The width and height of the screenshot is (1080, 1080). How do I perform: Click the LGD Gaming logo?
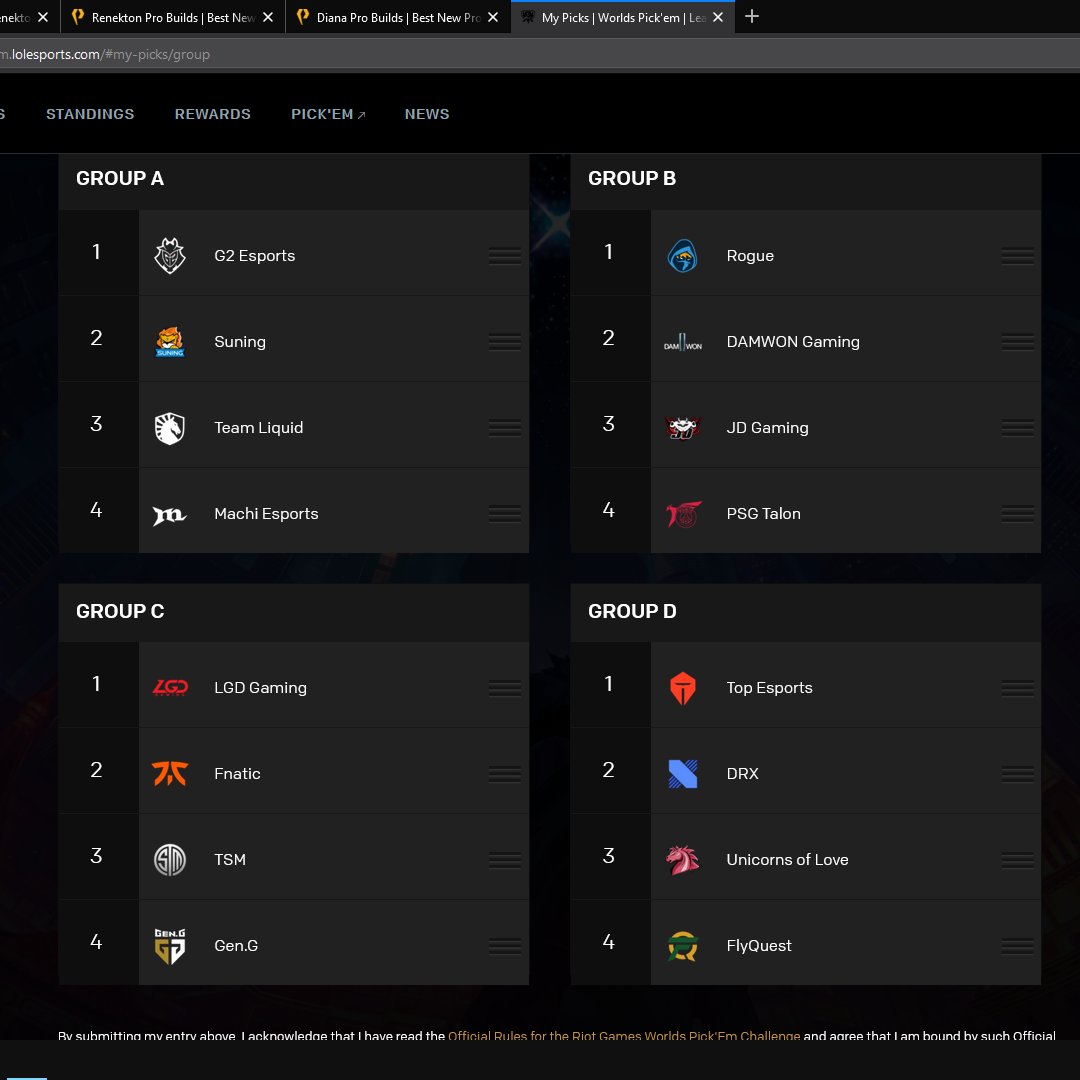[x=169, y=687]
